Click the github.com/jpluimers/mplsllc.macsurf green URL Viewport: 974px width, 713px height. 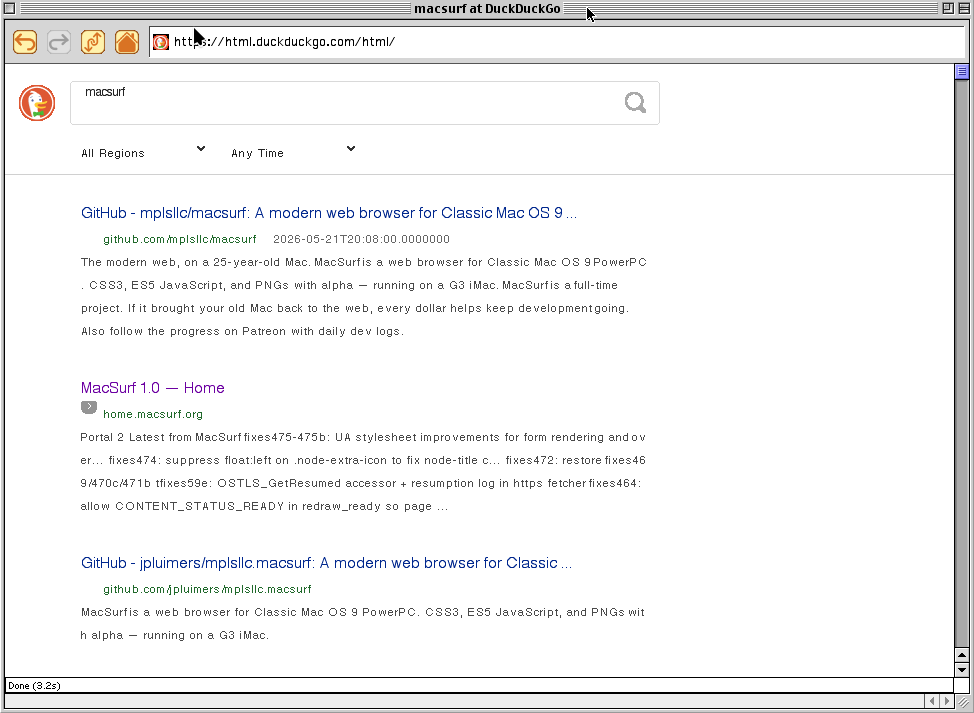point(207,589)
